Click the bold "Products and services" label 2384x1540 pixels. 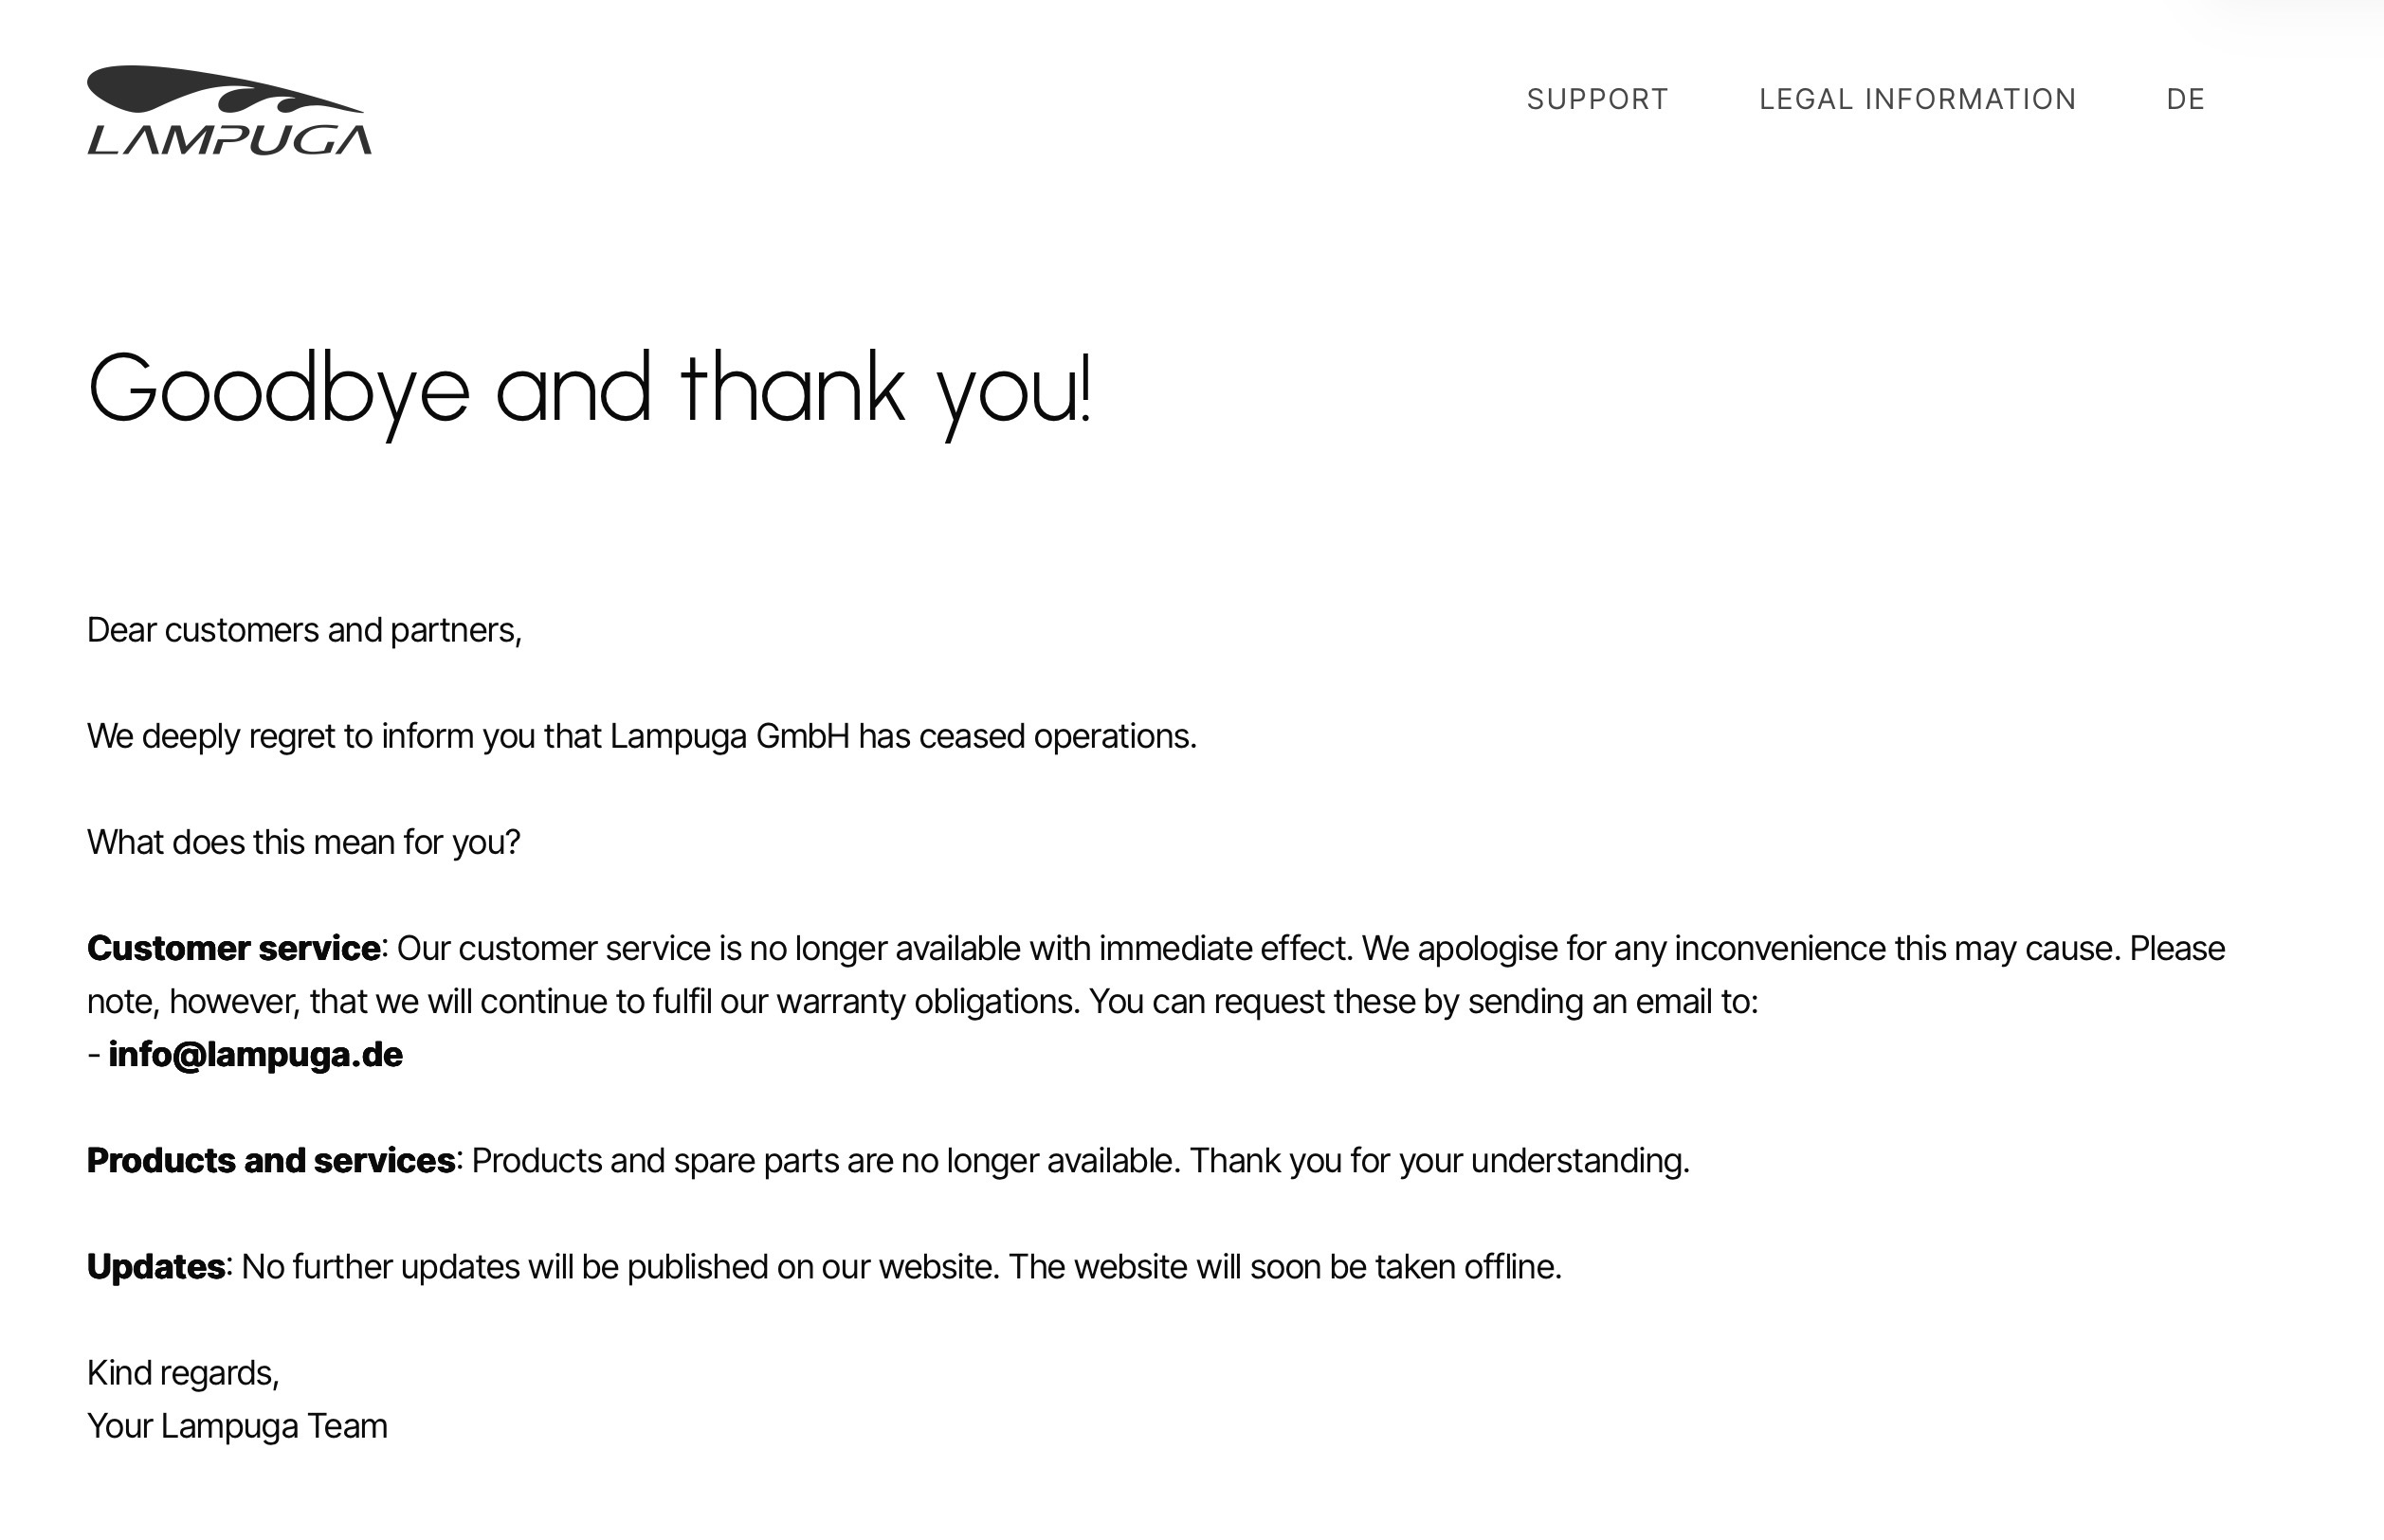tap(270, 1160)
